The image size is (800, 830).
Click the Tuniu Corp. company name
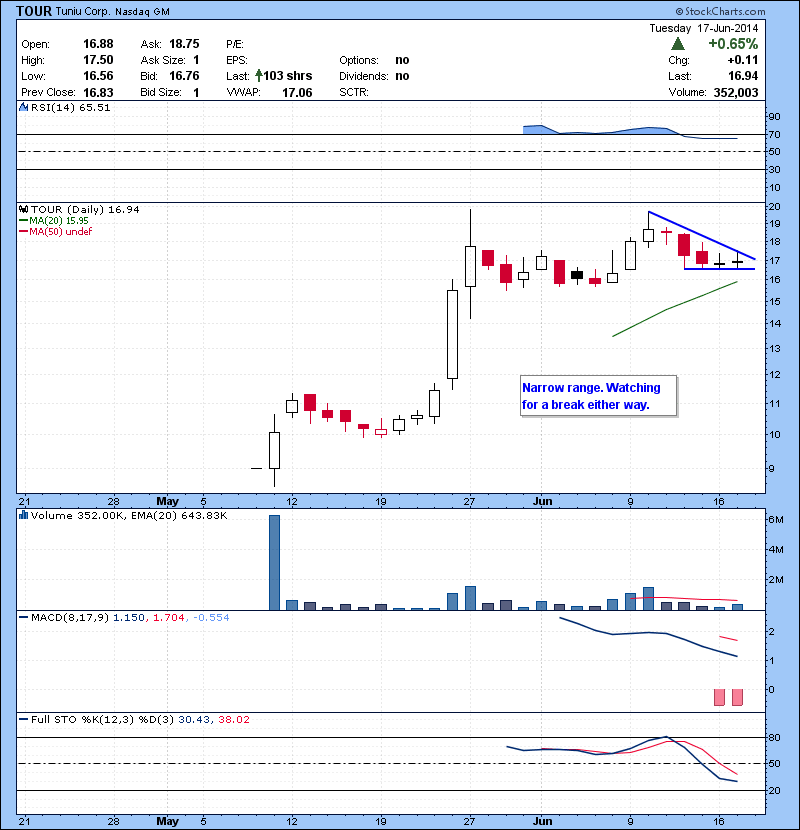tap(83, 11)
